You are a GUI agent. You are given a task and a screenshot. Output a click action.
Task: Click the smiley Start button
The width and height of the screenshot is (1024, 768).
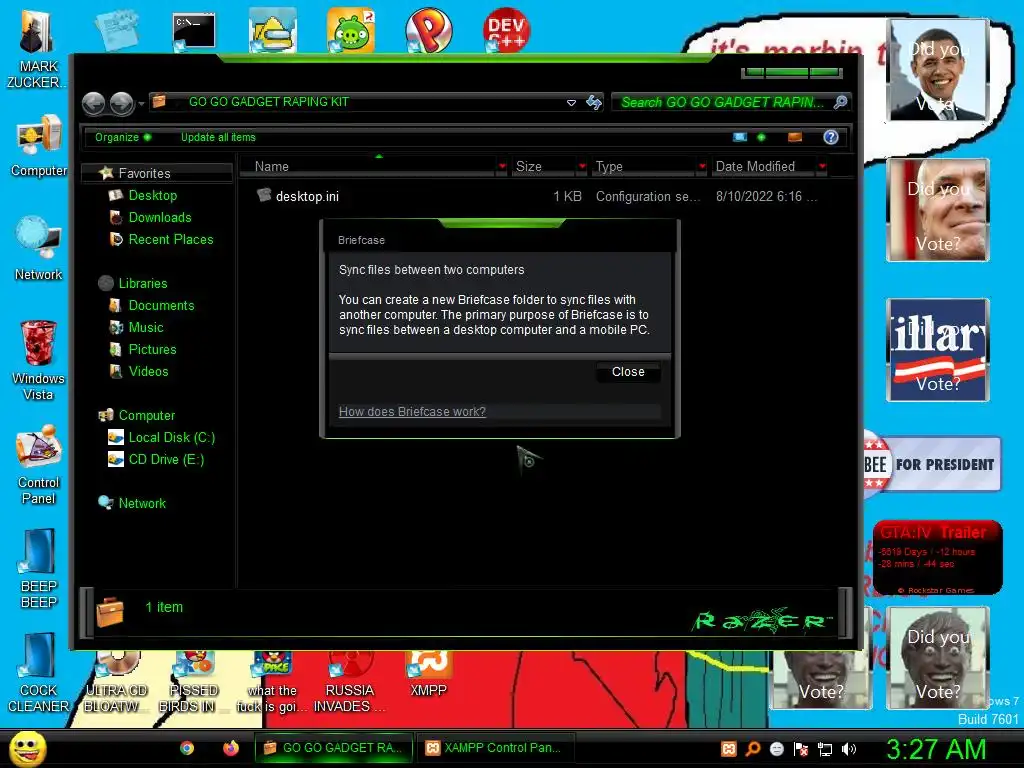pyautogui.click(x=27, y=748)
